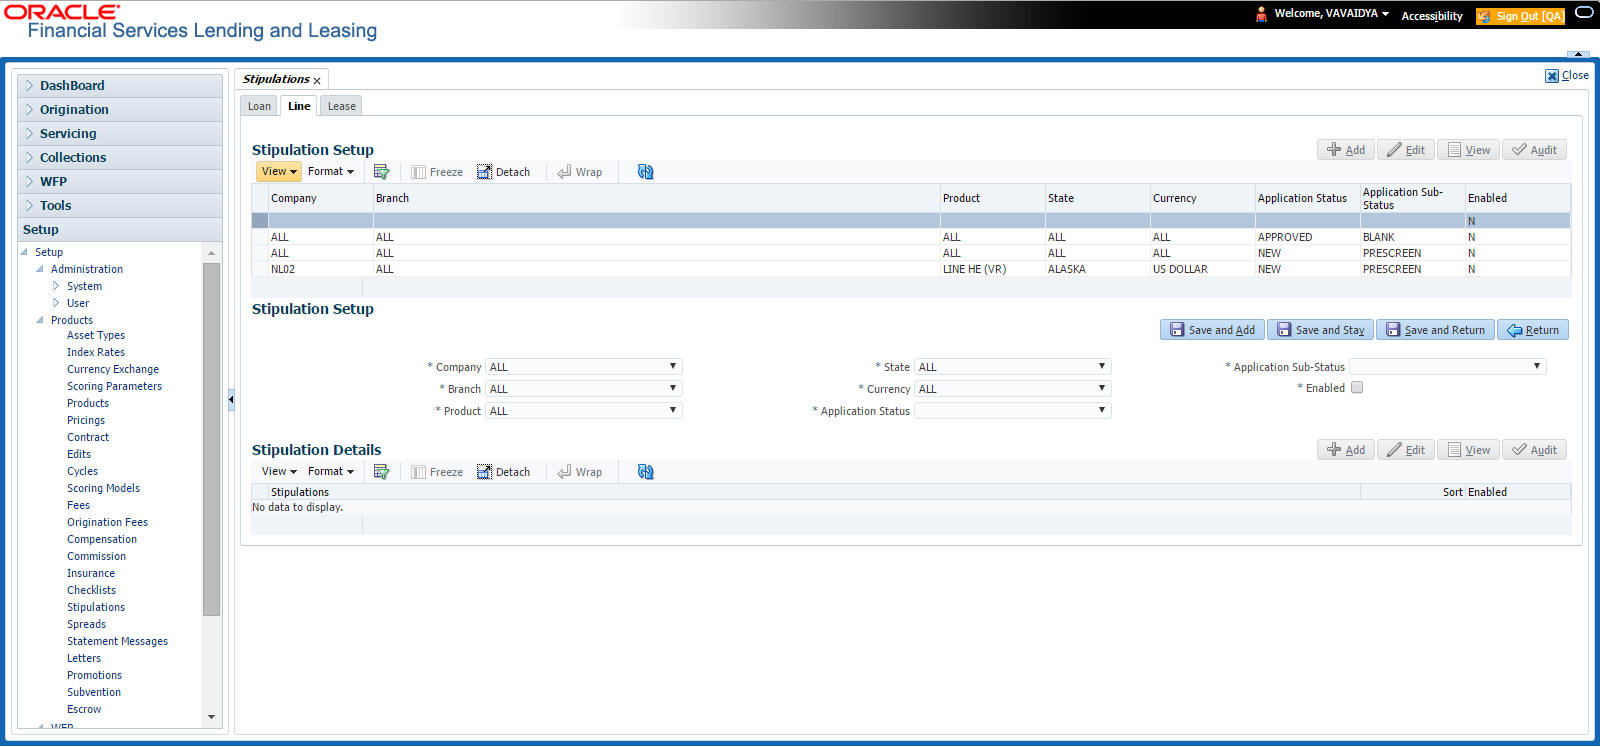
Task: Detach the Stipulation Details table
Action: coord(503,472)
